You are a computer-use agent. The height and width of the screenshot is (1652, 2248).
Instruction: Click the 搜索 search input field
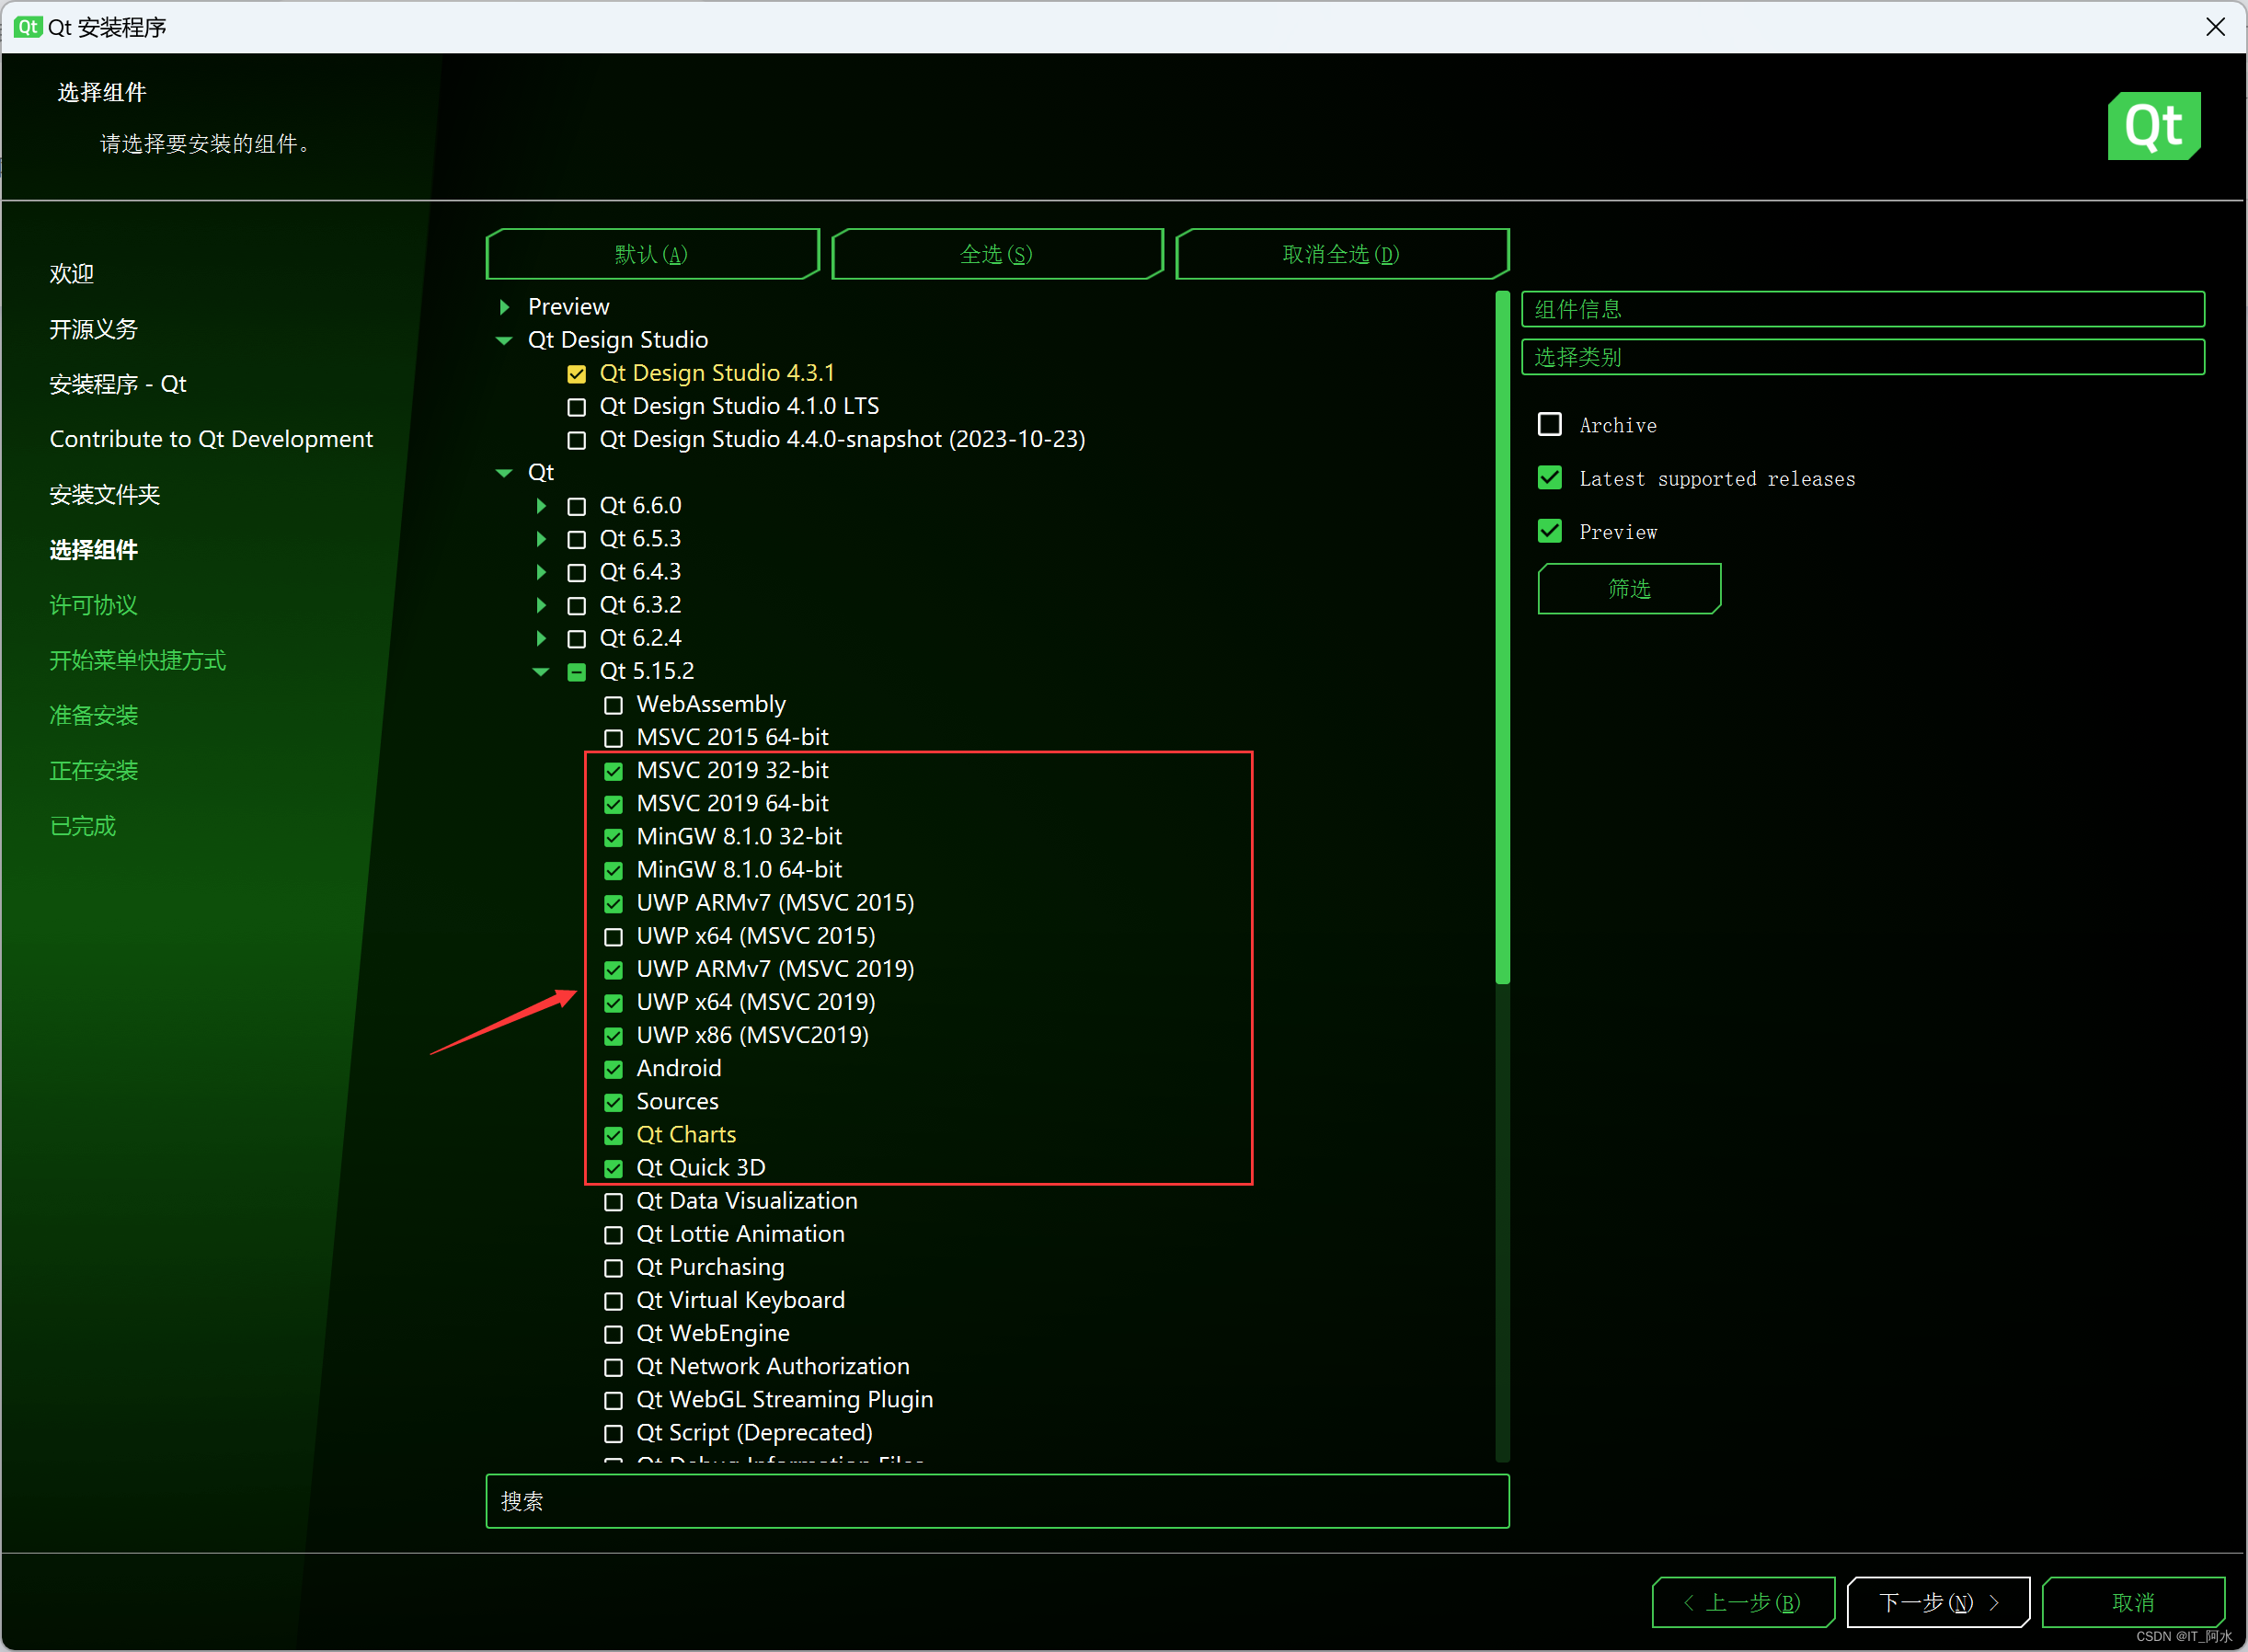(997, 1501)
